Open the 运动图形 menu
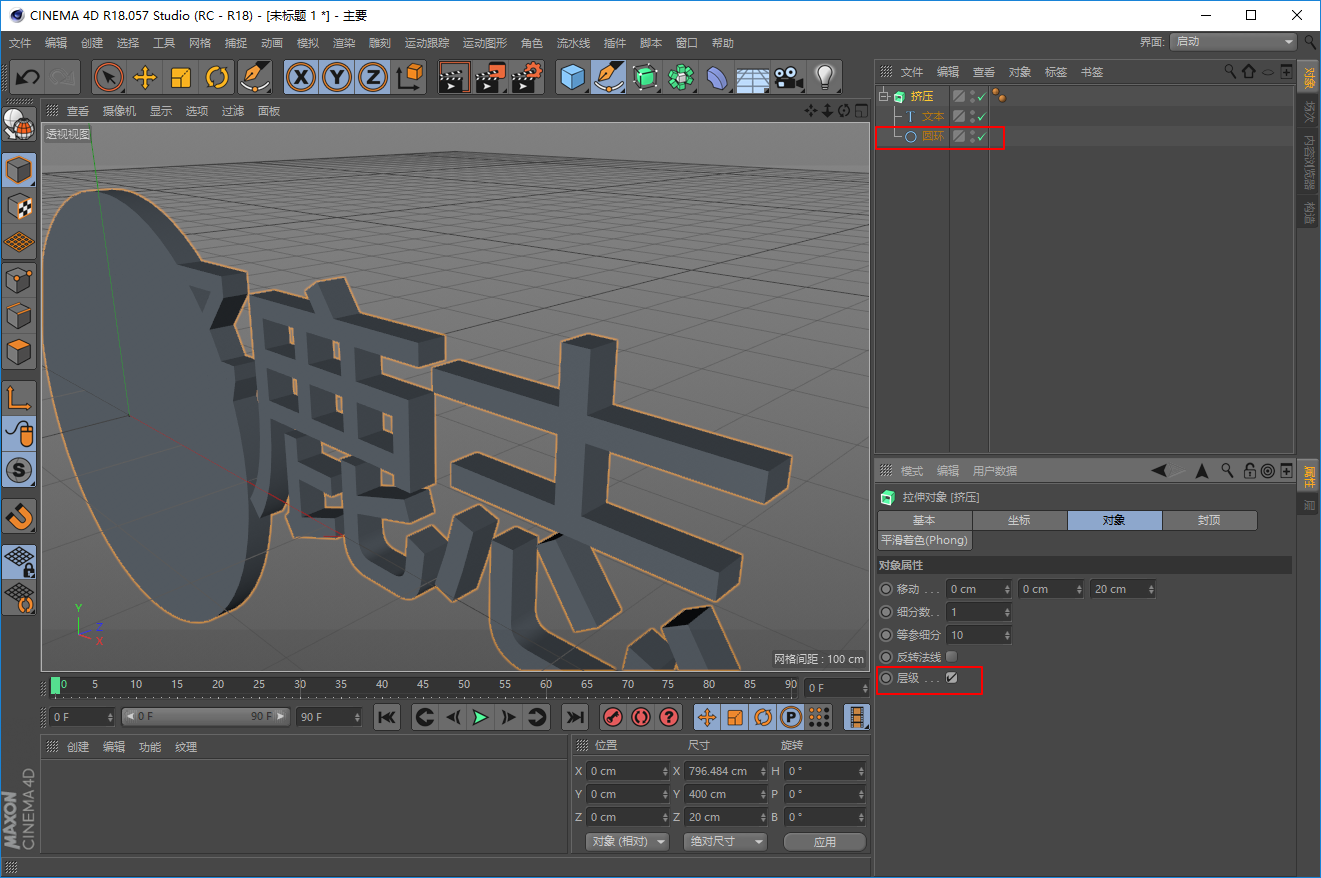1321x878 pixels. [x=485, y=43]
